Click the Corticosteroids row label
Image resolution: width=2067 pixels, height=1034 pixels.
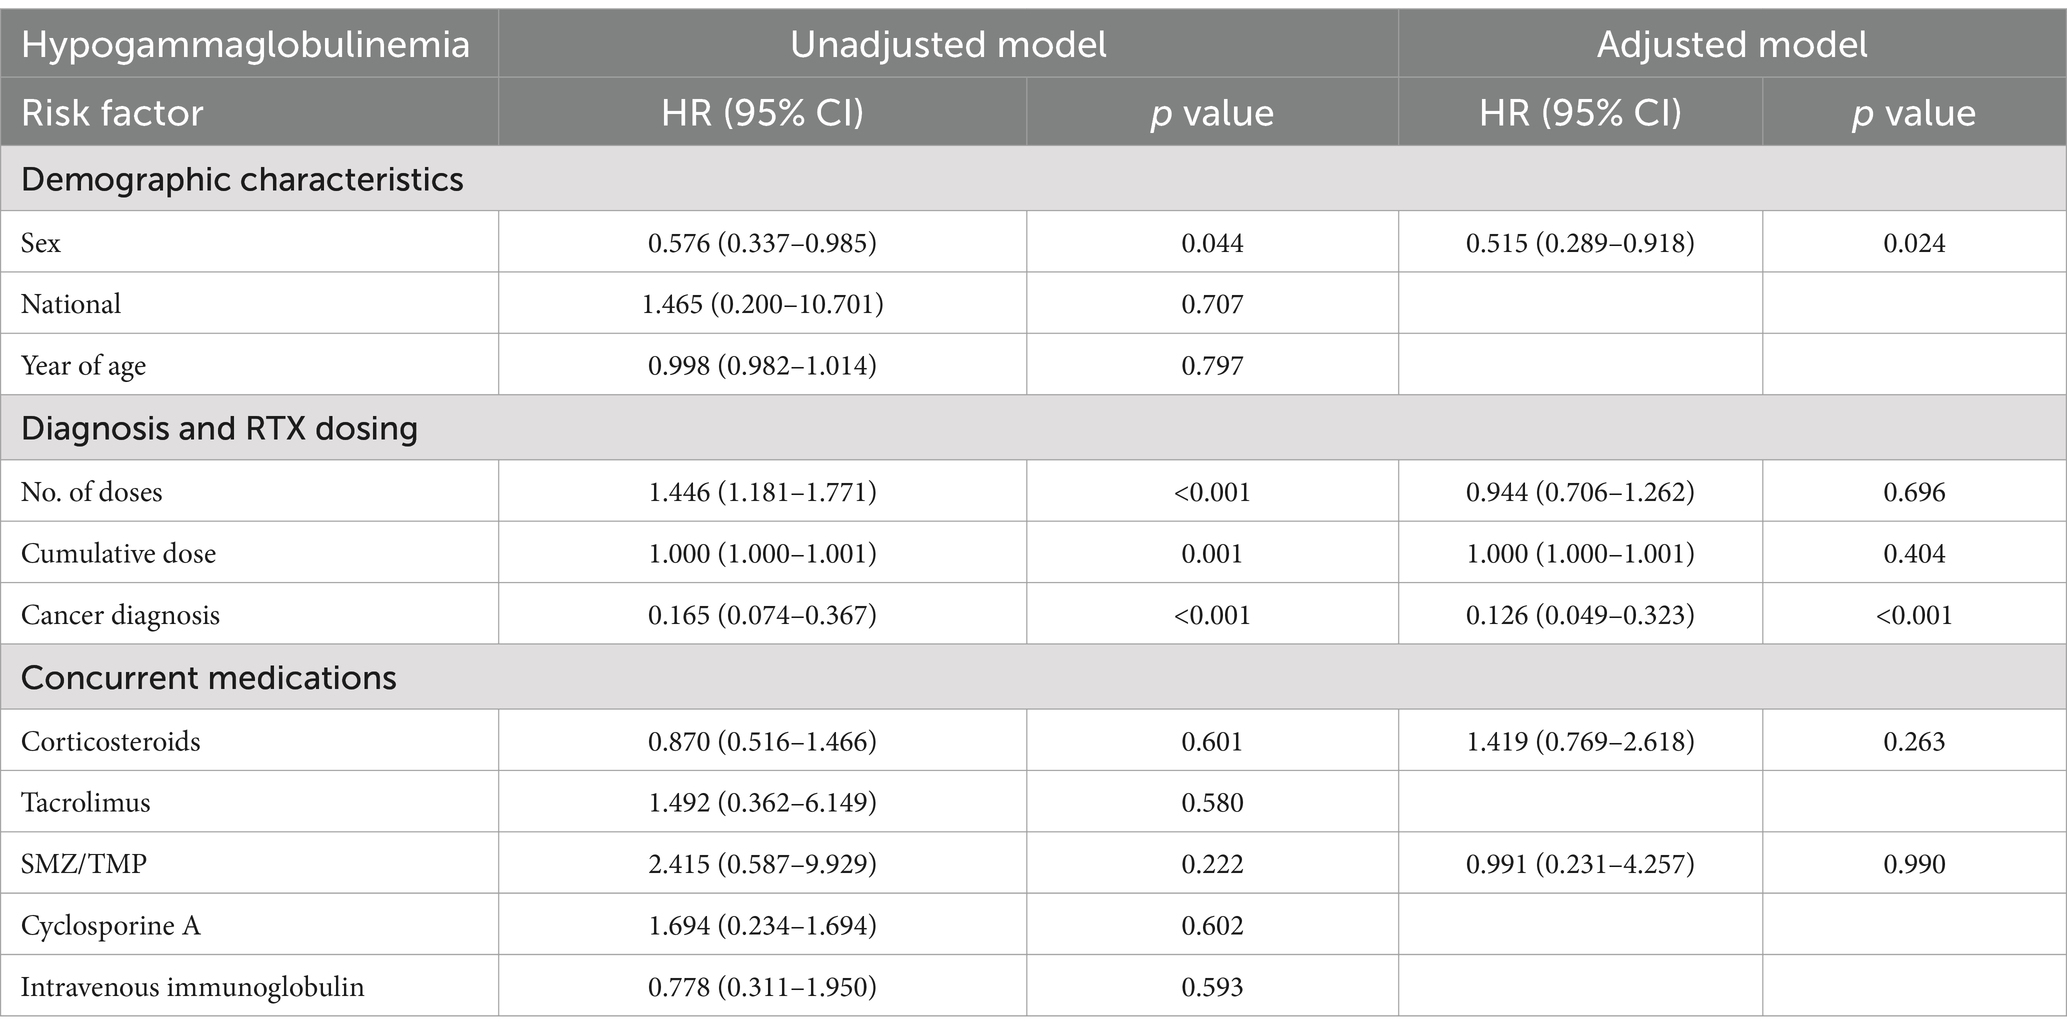110,742
